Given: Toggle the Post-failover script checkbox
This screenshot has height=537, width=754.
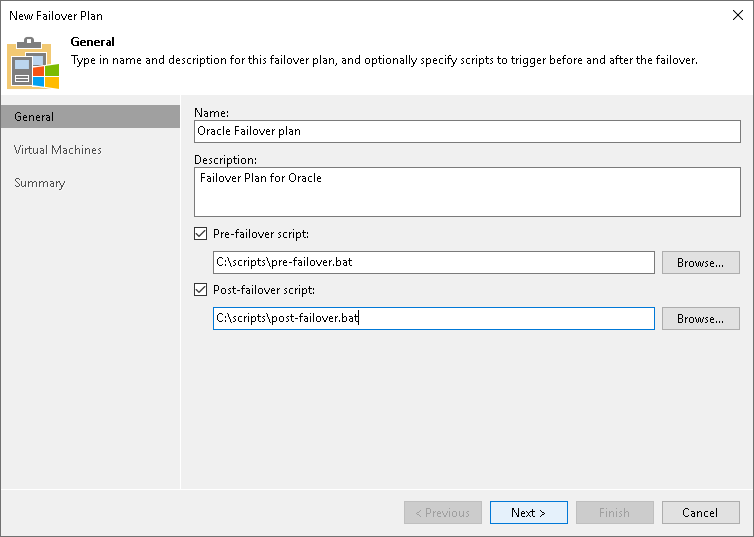Looking at the screenshot, I should point(201,290).
